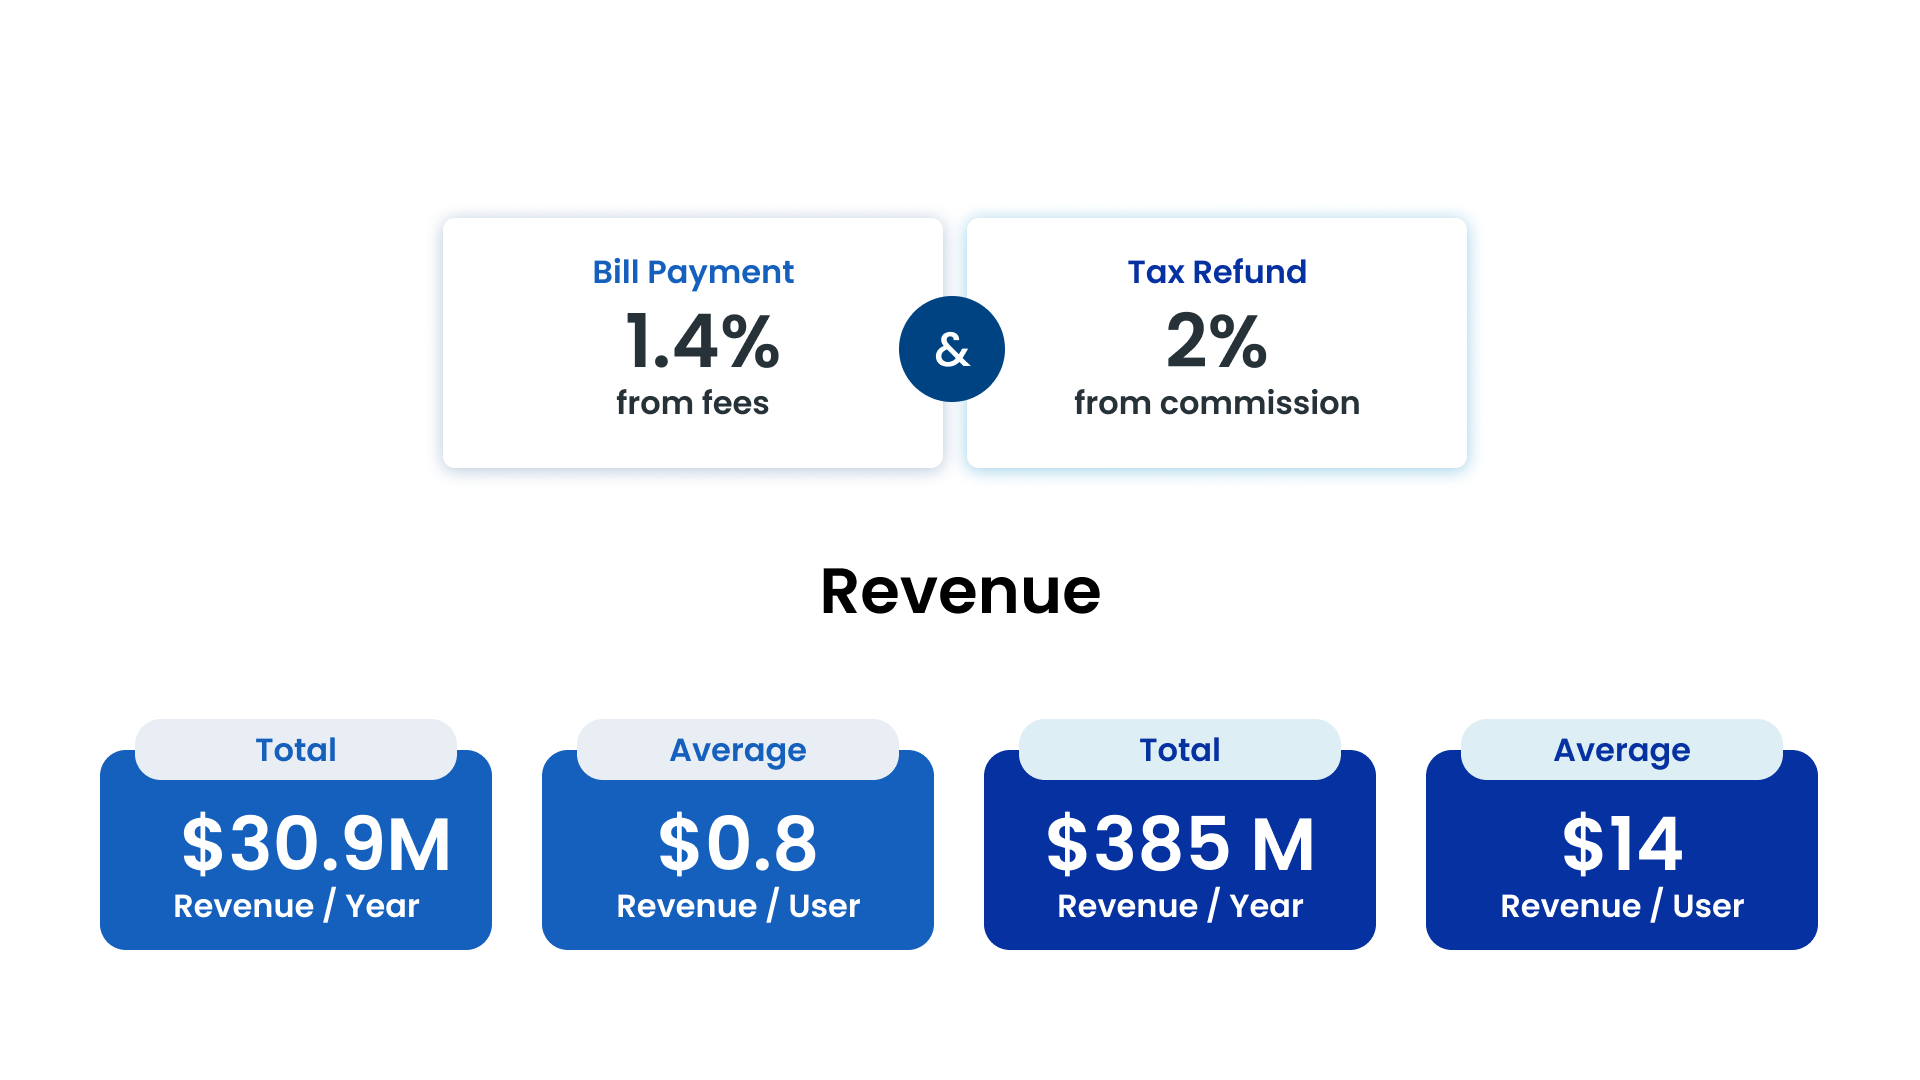
Task: Click the Total label above $385 M
Action: 1180,750
